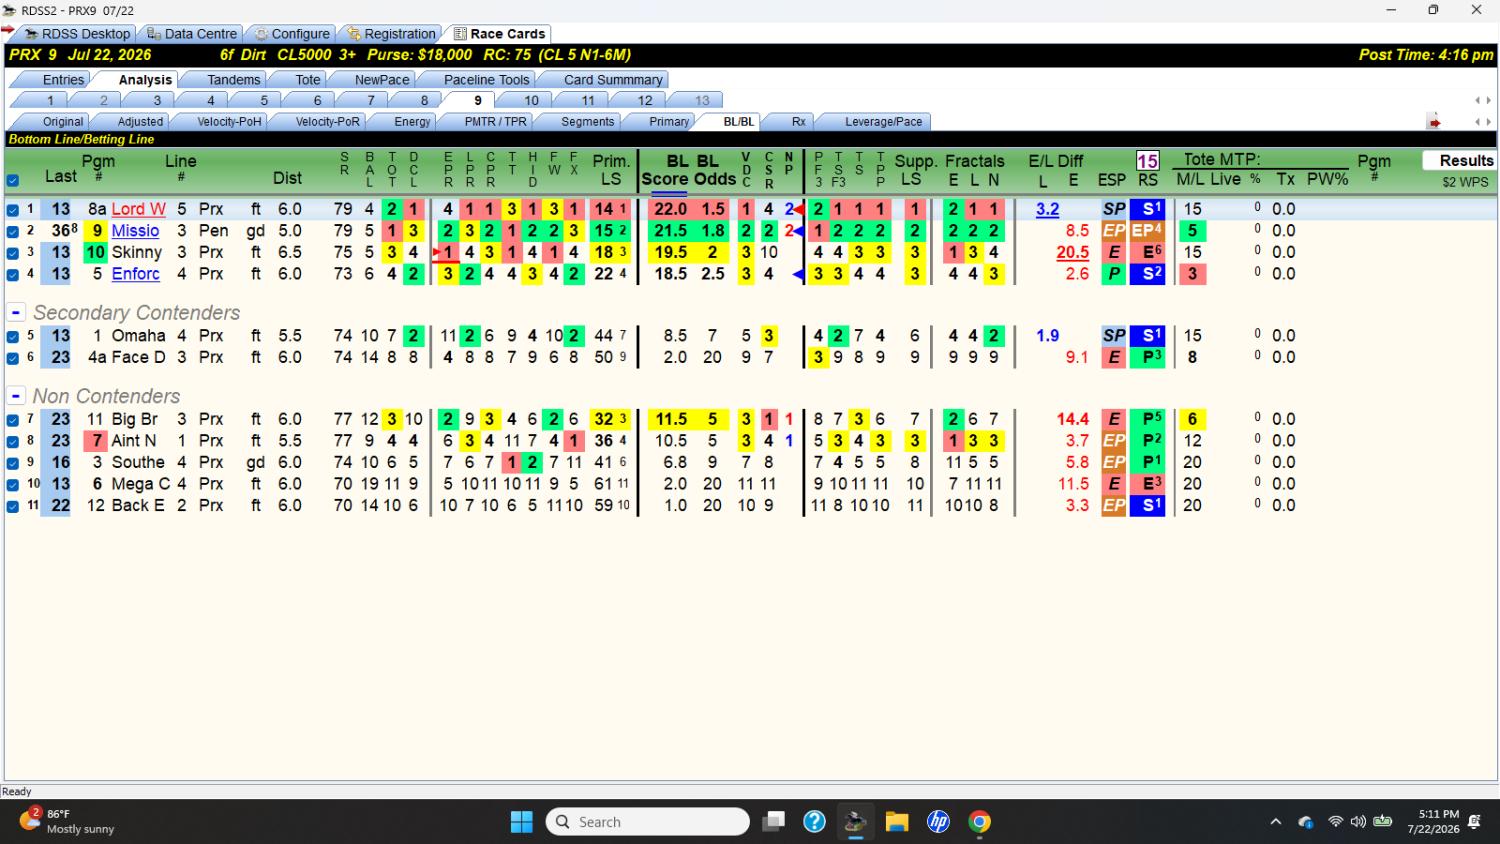The width and height of the screenshot is (1500, 844).
Task: Show hidden system tray icons
Action: click(x=1275, y=822)
